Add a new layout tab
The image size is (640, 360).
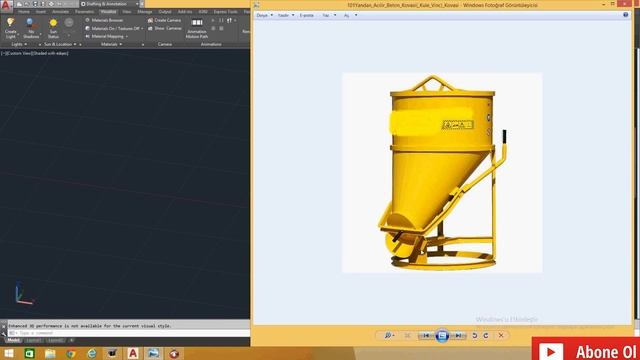point(71,340)
